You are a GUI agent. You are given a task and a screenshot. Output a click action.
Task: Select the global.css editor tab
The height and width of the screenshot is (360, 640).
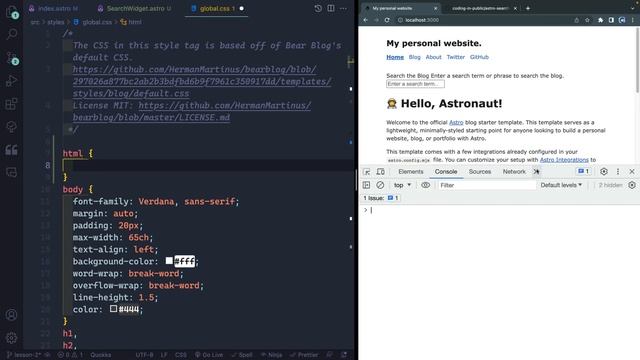[x=216, y=8]
